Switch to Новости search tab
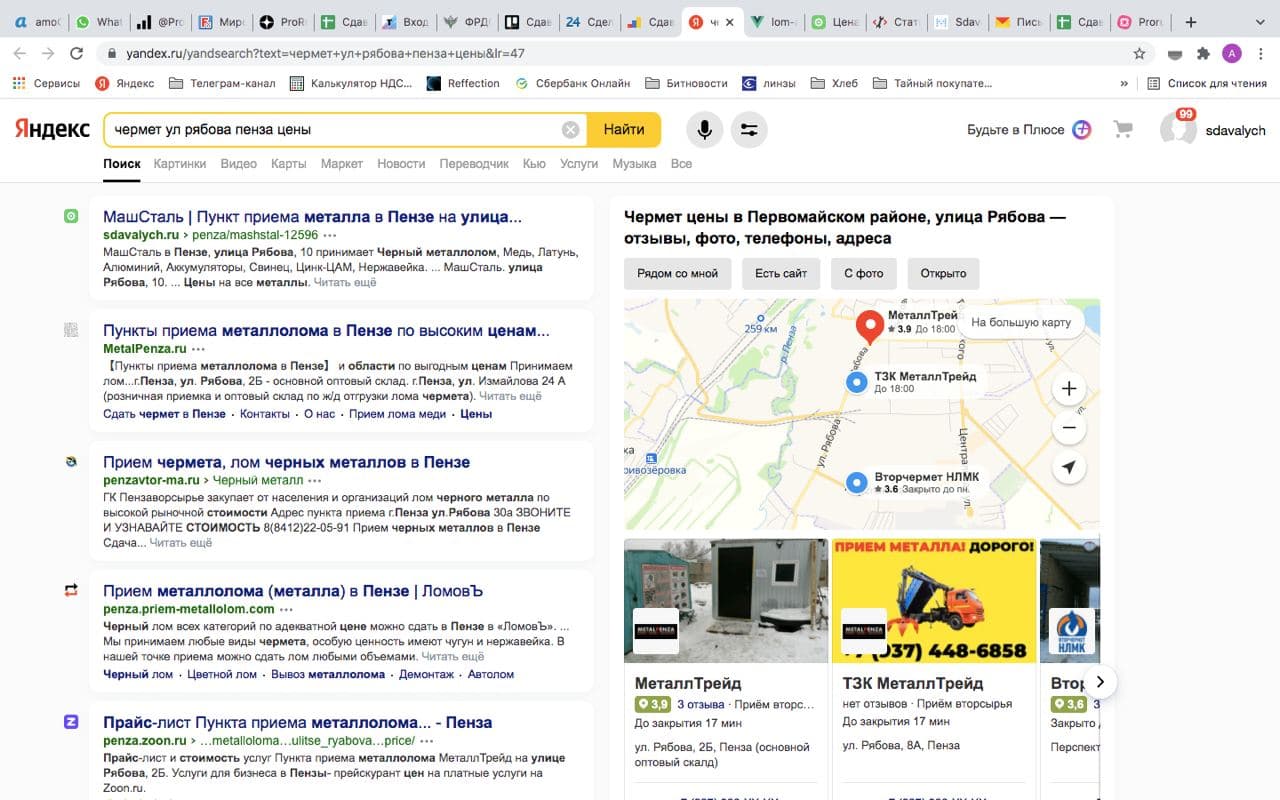Image resolution: width=1280 pixels, height=800 pixels. [401, 163]
